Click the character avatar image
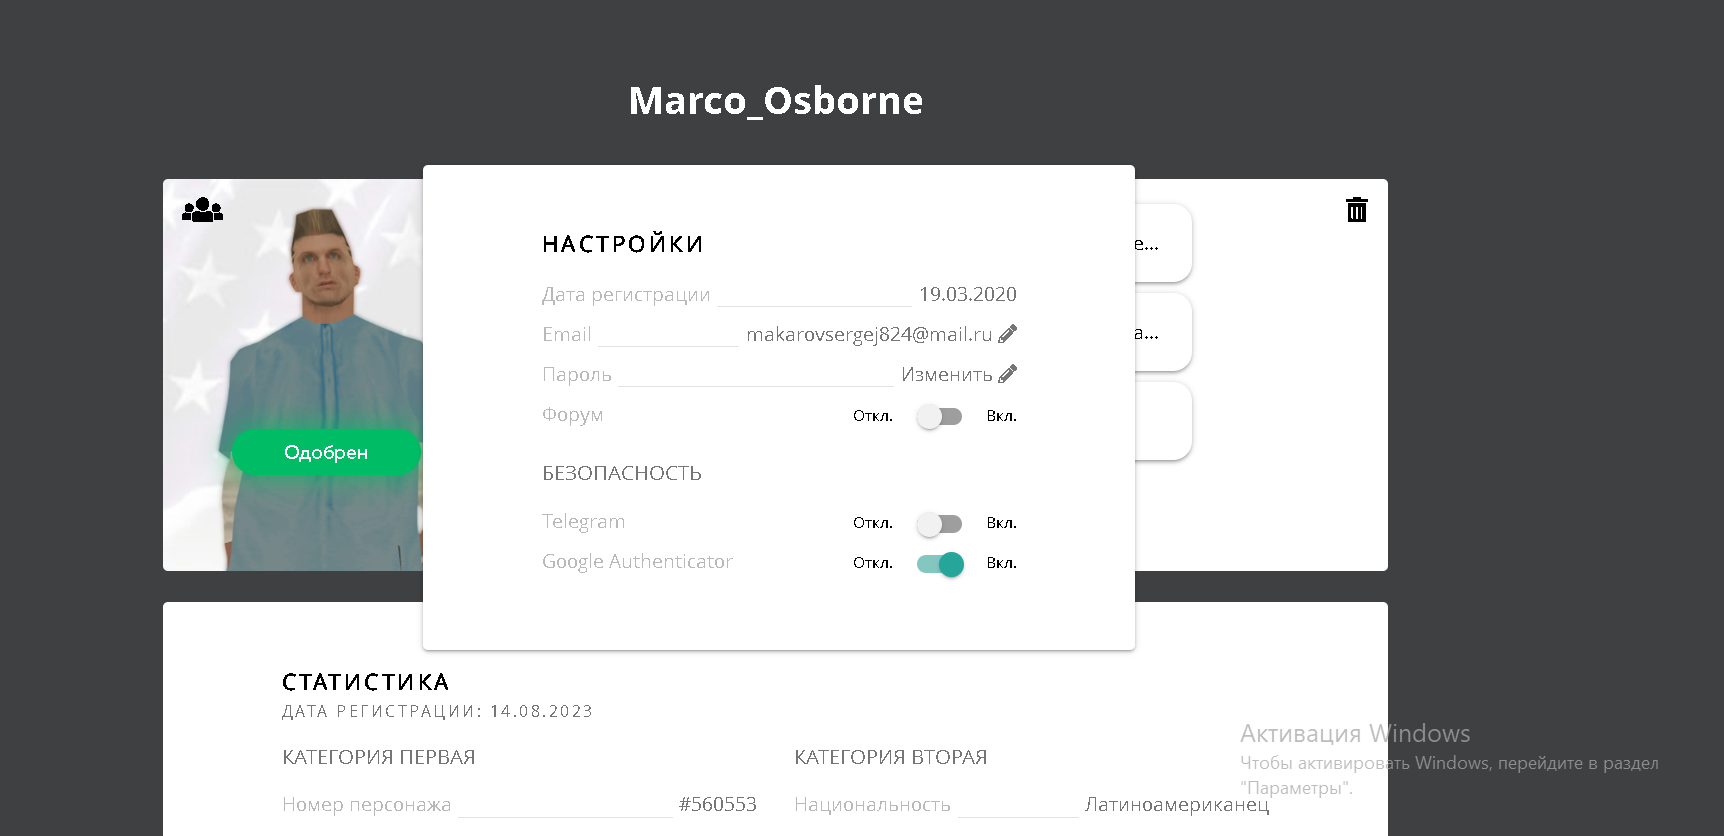The height and width of the screenshot is (836, 1724). 293,375
